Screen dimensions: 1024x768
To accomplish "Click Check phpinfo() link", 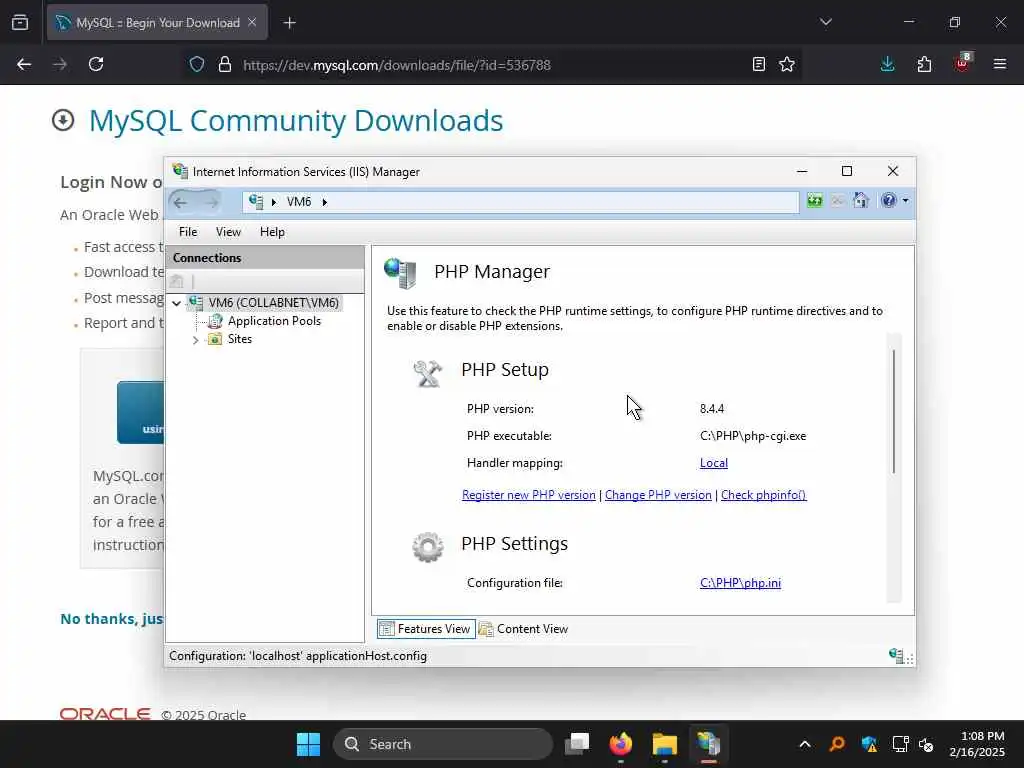I will (763, 495).
